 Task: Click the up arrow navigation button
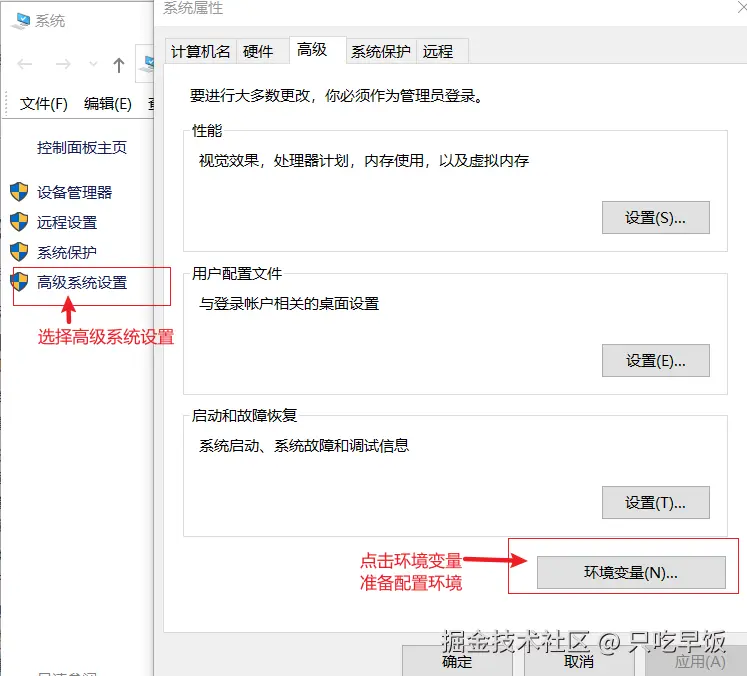click(119, 65)
